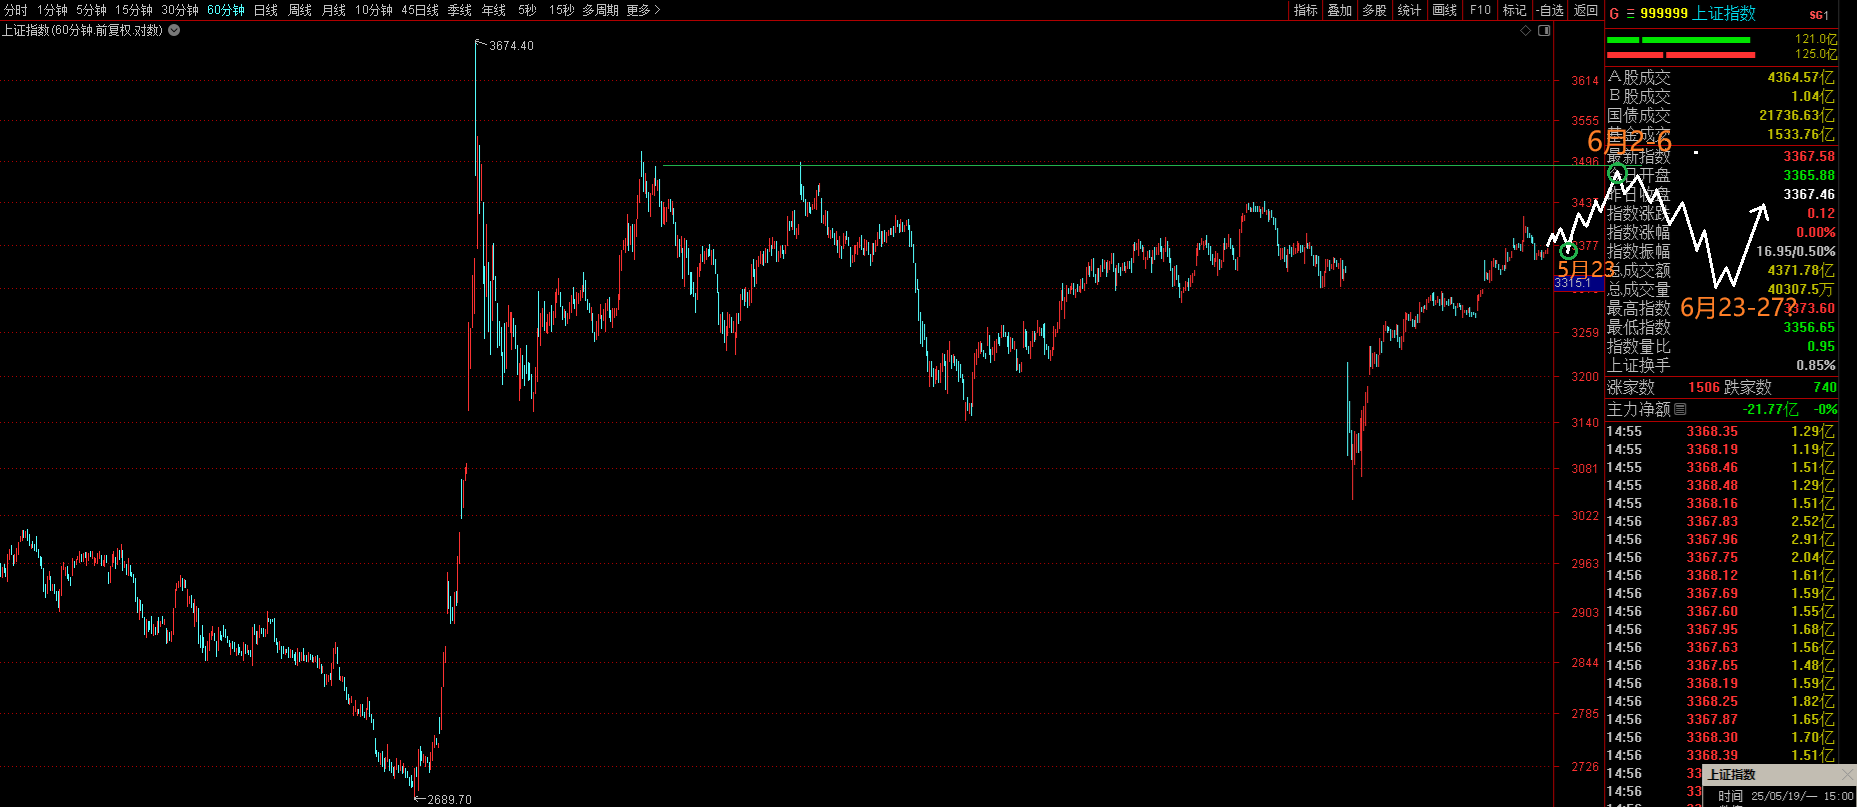Image resolution: width=1857 pixels, height=807 pixels.
Task: Click the 国债成交 value 21736.63亿
Action: pyautogui.click(x=1797, y=115)
